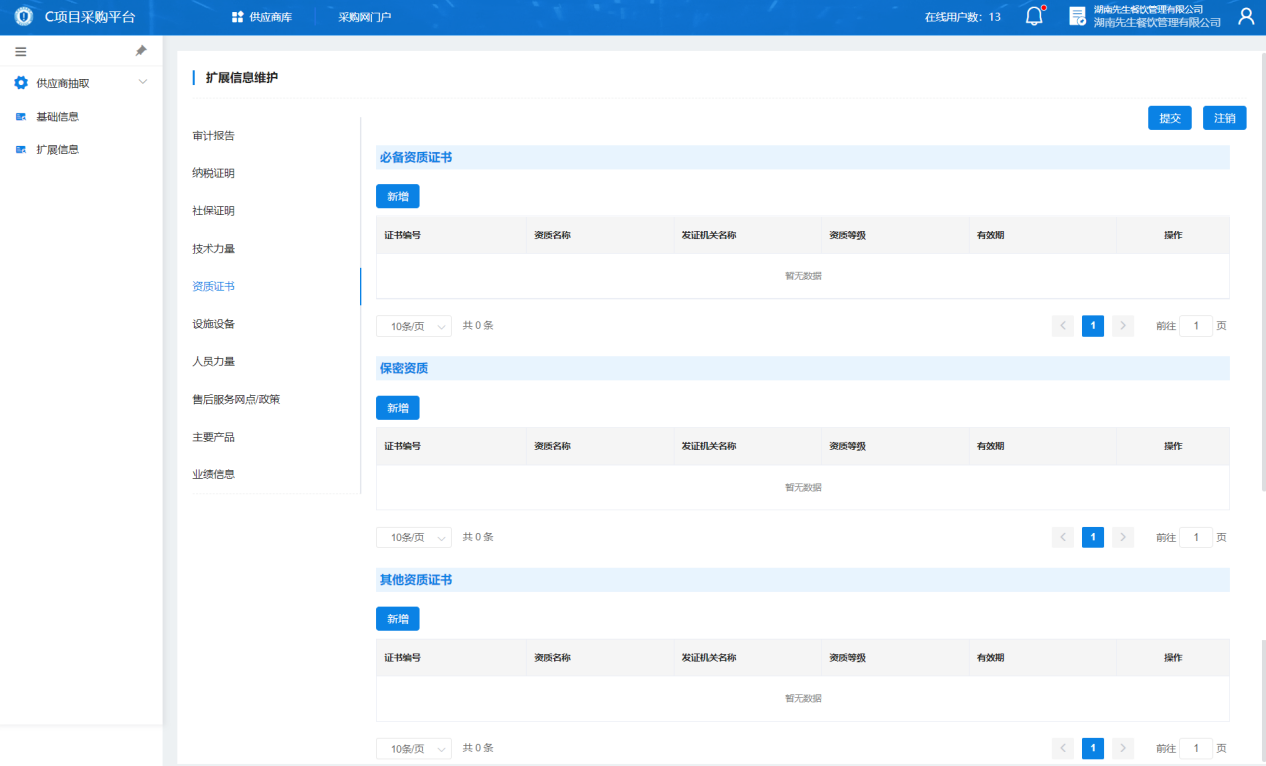
Task: Select the 设施设备 tab
Action: (214, 324)
